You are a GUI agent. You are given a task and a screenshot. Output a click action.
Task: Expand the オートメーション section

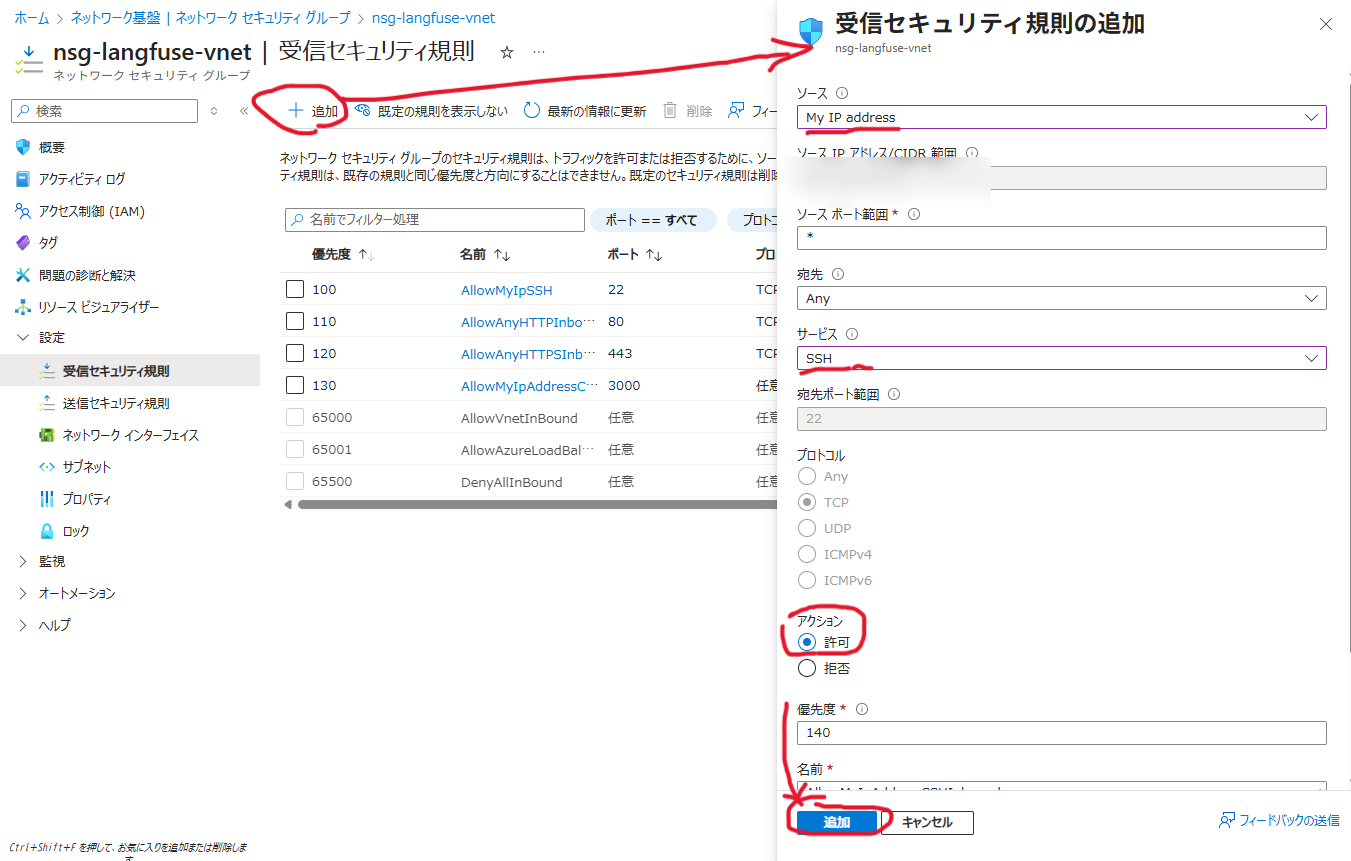coord(23,594)
